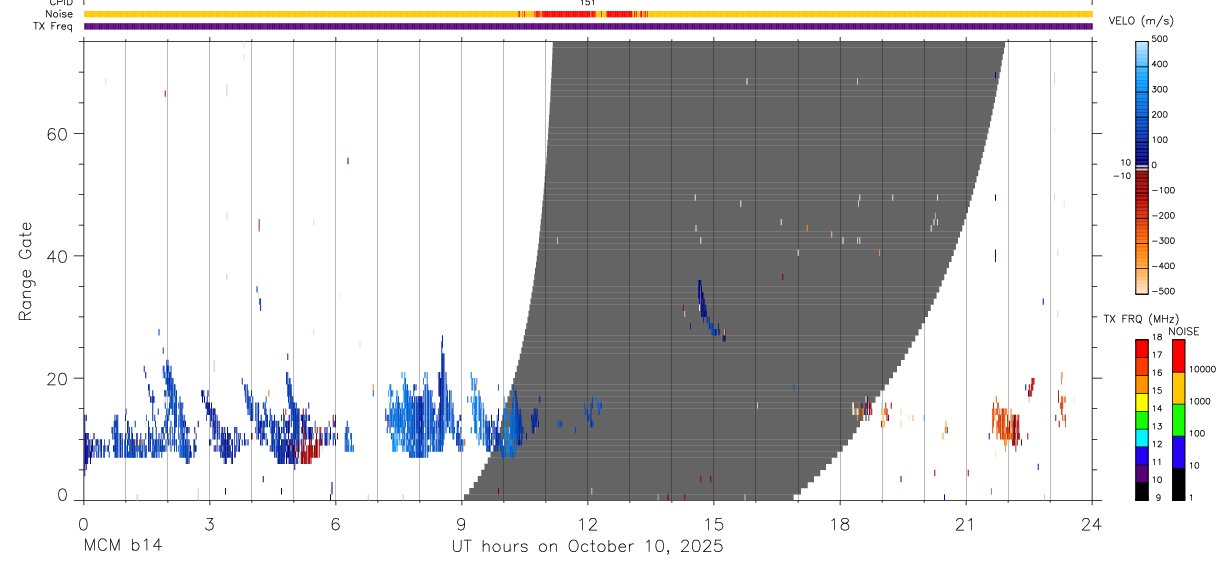Image resolution: width=1228 pixels, height=567 pixels.
Task: Click the 1000 label on the noise legend
Action: 1199,401
